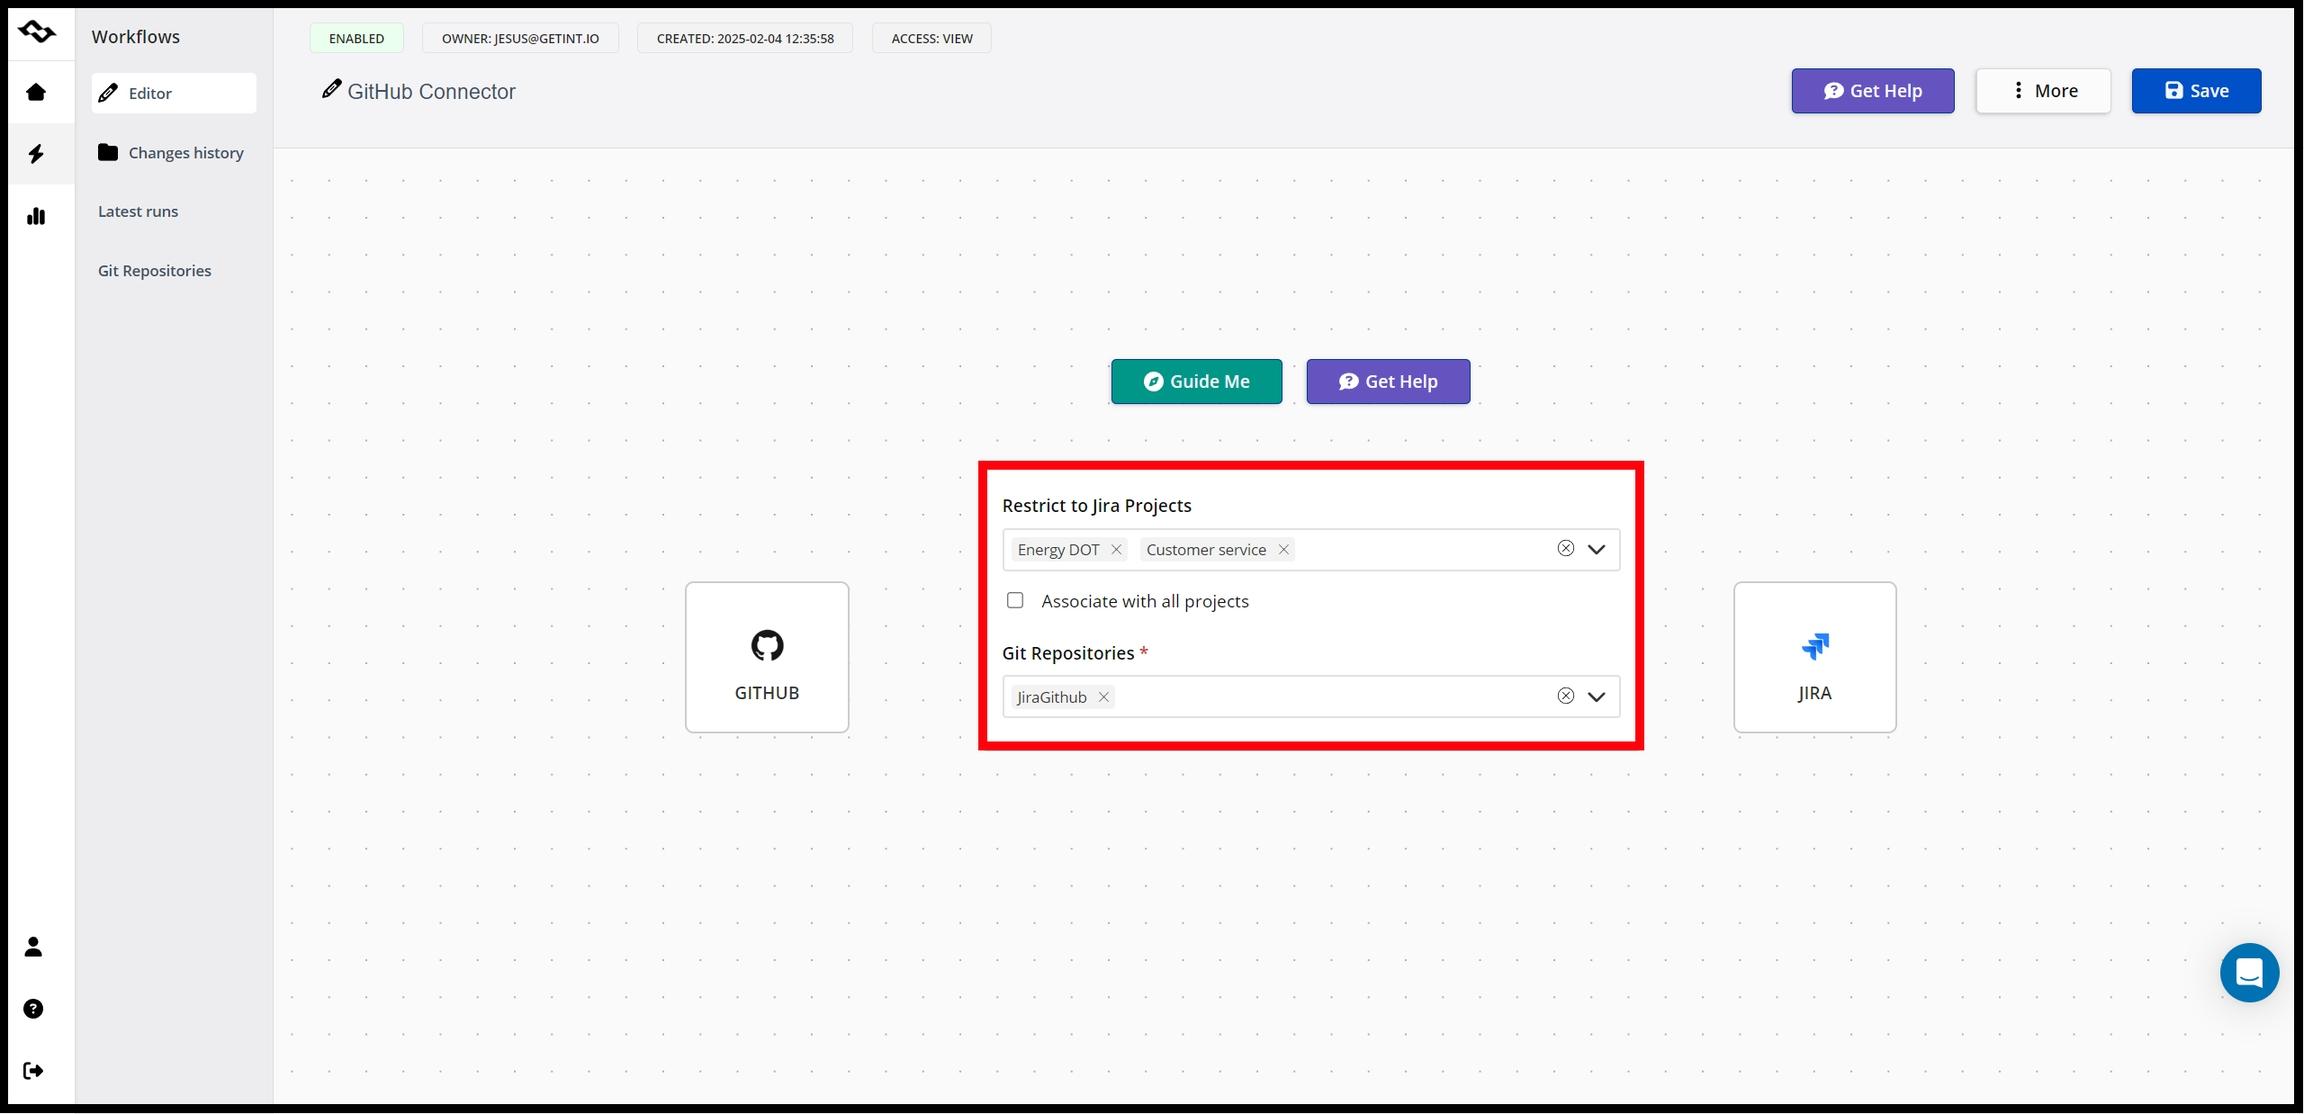Open the lightning bolt workflows icon
Image resolution: width=2304 pixels, height=1114 pixels.
pyautogui.click(x=36, y=154)
